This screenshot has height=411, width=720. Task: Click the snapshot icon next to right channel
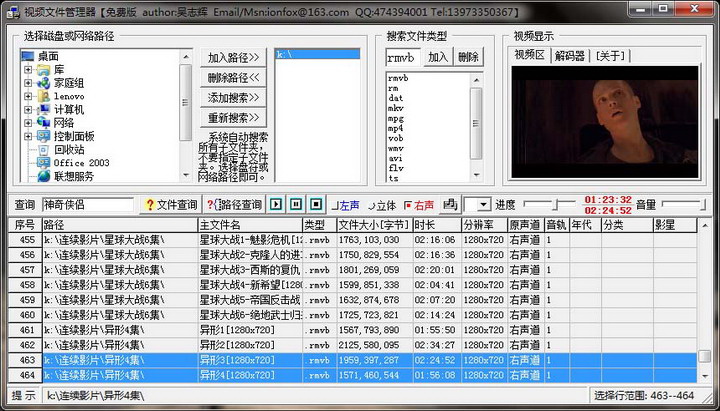pos(450,204)
